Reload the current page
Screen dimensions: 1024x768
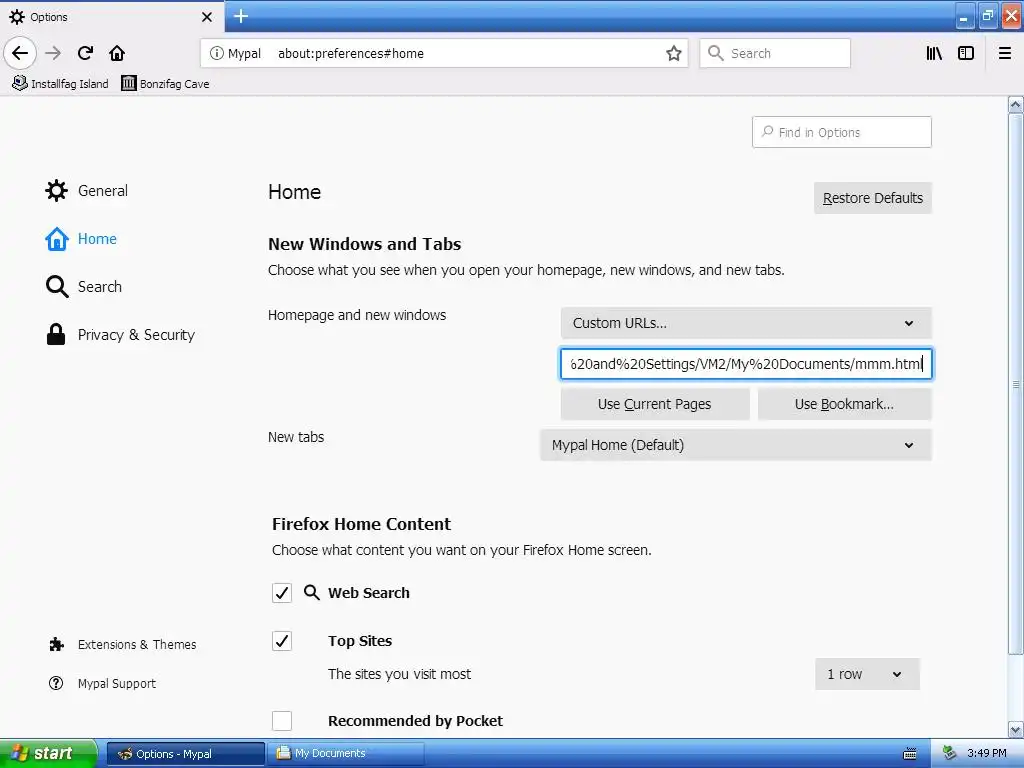85,53
